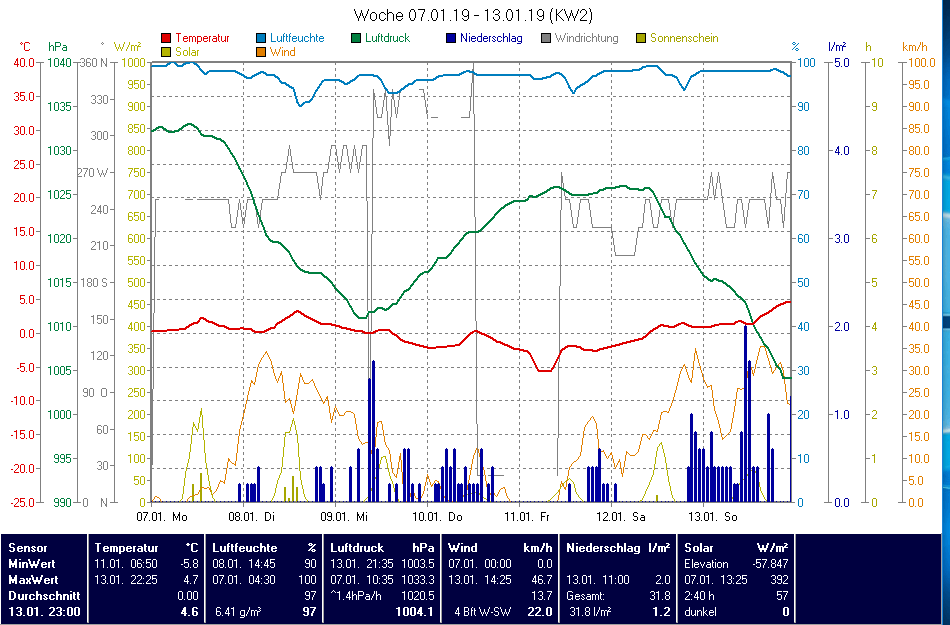Click the '11.01. Fr' date label

(527, 517)
